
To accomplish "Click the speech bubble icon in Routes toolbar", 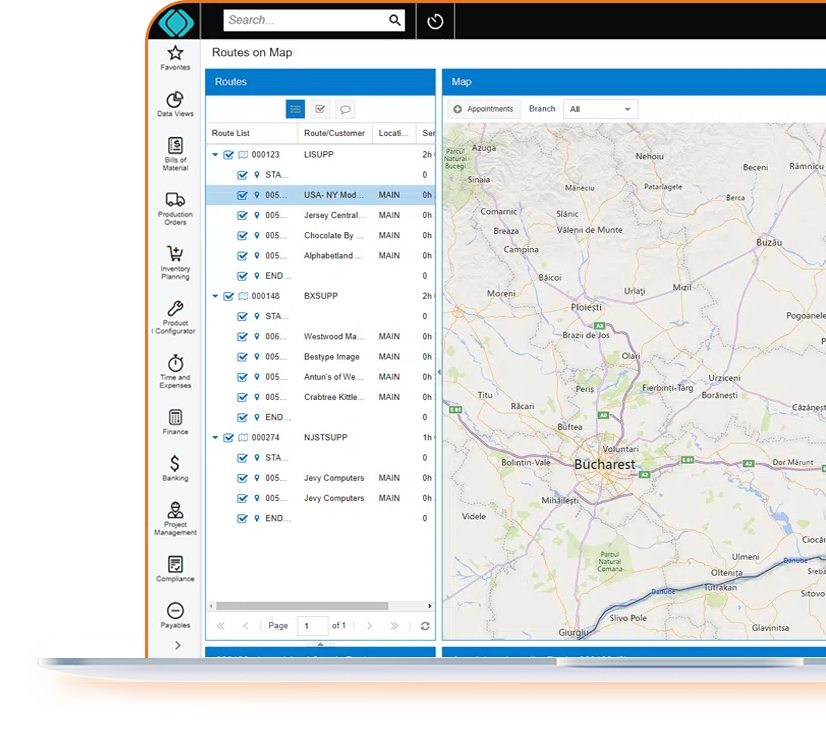I will [345, 109].
